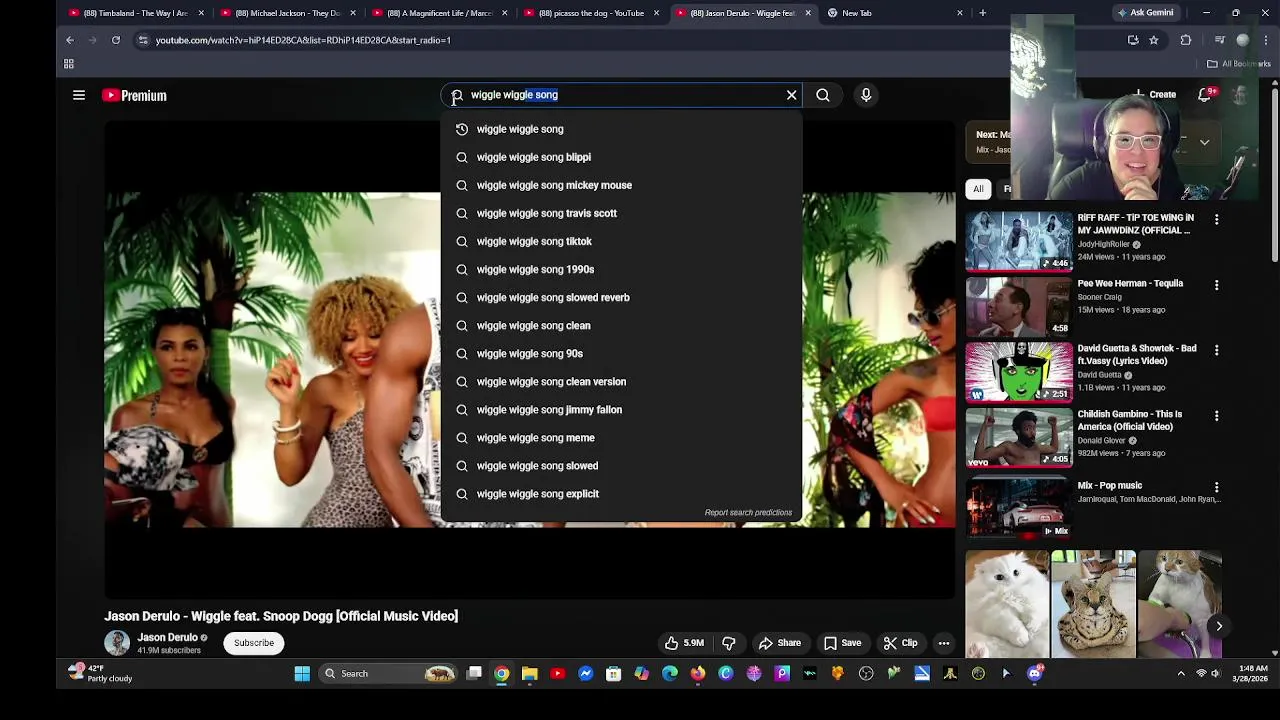Open Chrome three-dot menu
The image size is (1280, 720).
pyautogui.click(x=1267, y=40)
